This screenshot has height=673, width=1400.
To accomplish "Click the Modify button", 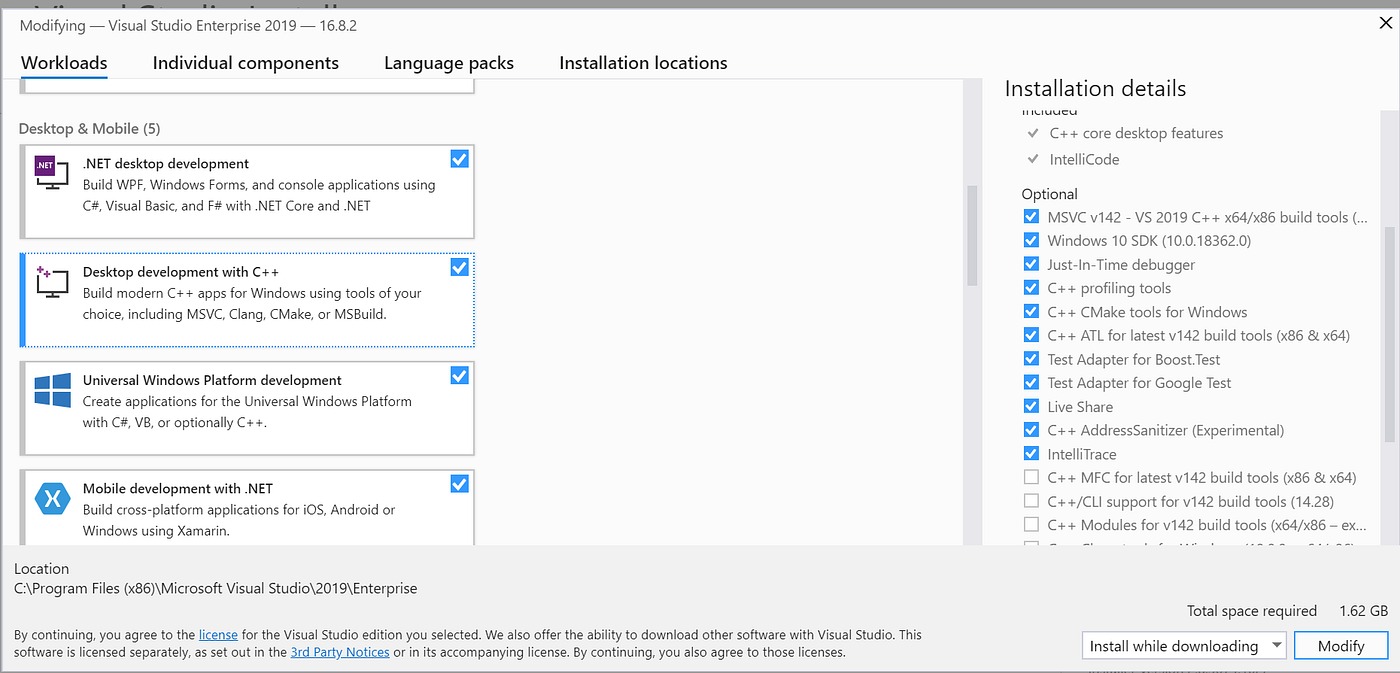I will click(x=1341, y=646).
